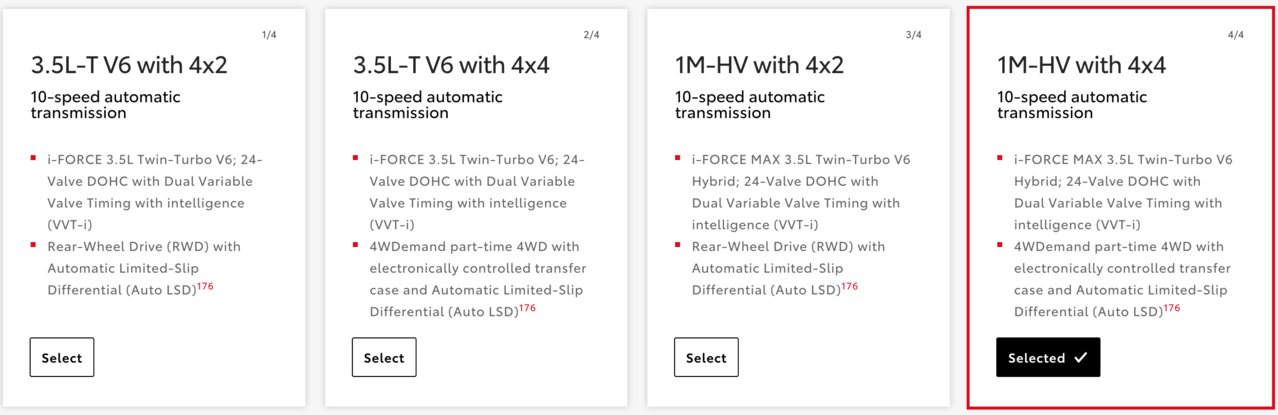Click the 1/4 card counter
The width and height of the screenshot is (1278, 415).
(269, 35)
